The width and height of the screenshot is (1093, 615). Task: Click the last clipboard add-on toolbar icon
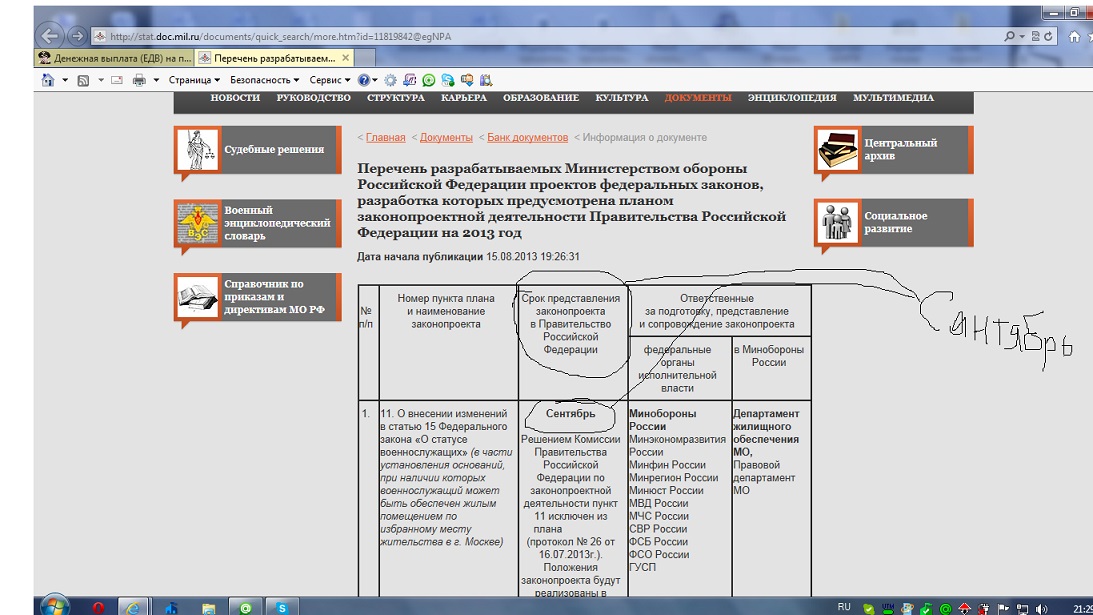point(486,80)
